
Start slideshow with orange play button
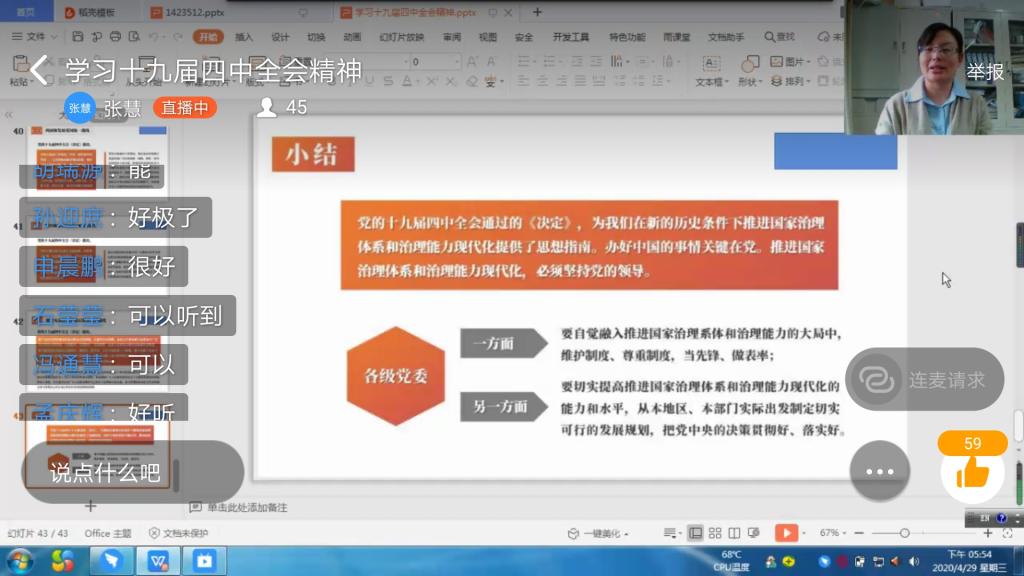[786, 533]
